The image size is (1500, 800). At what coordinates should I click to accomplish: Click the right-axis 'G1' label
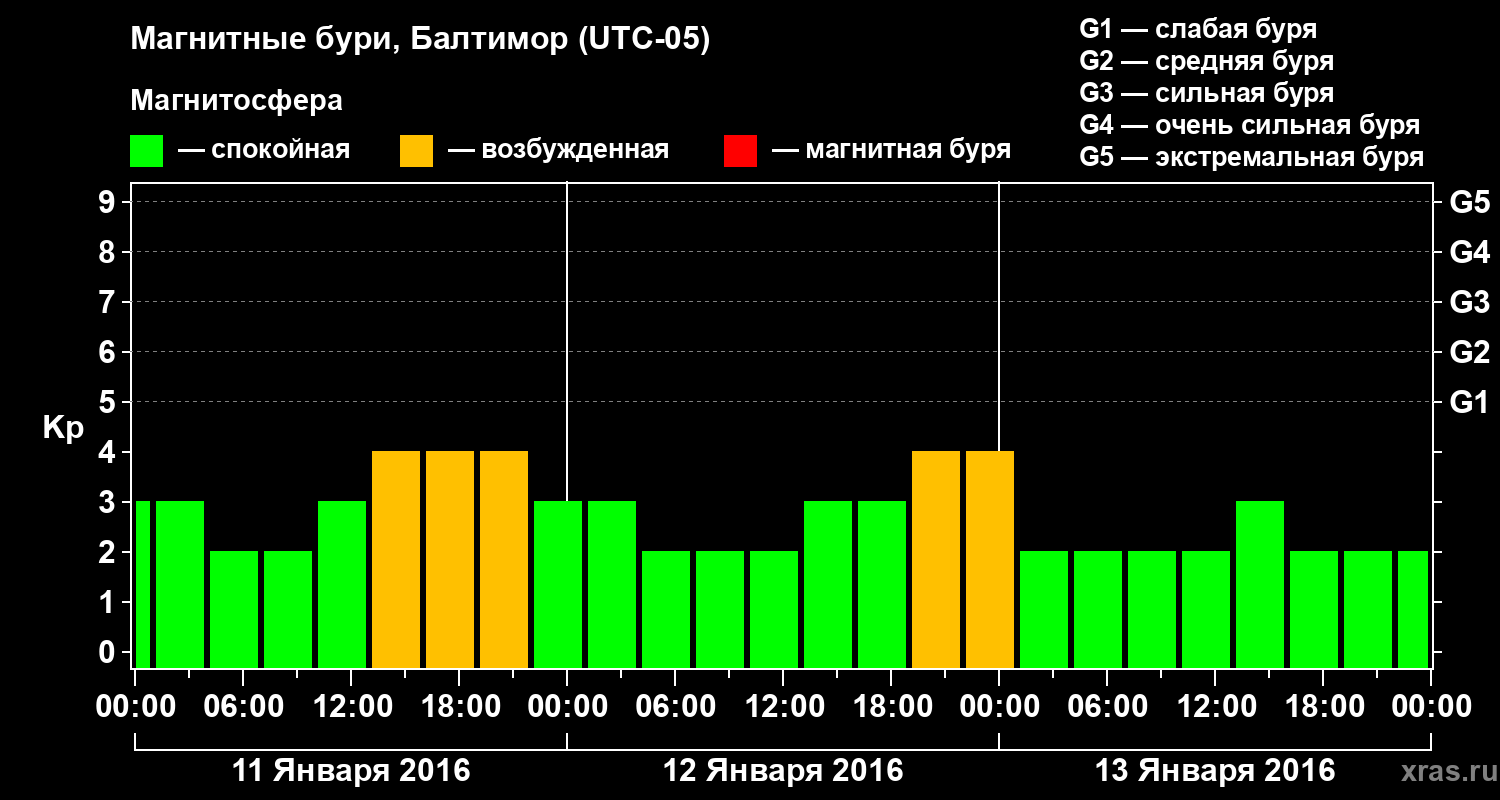click(1469, 402)
